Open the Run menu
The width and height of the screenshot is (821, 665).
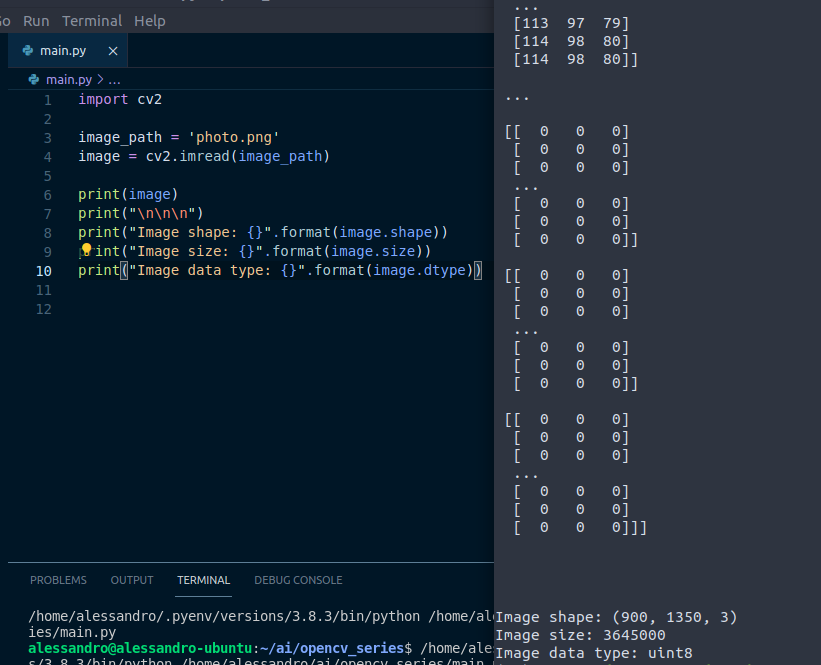tap(36, 20)
